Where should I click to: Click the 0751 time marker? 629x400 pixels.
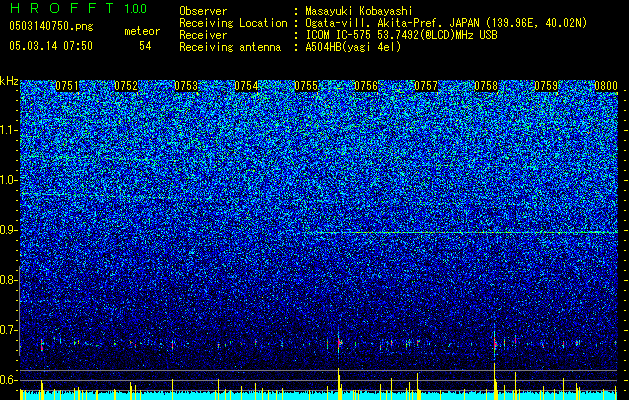point(67,86)
